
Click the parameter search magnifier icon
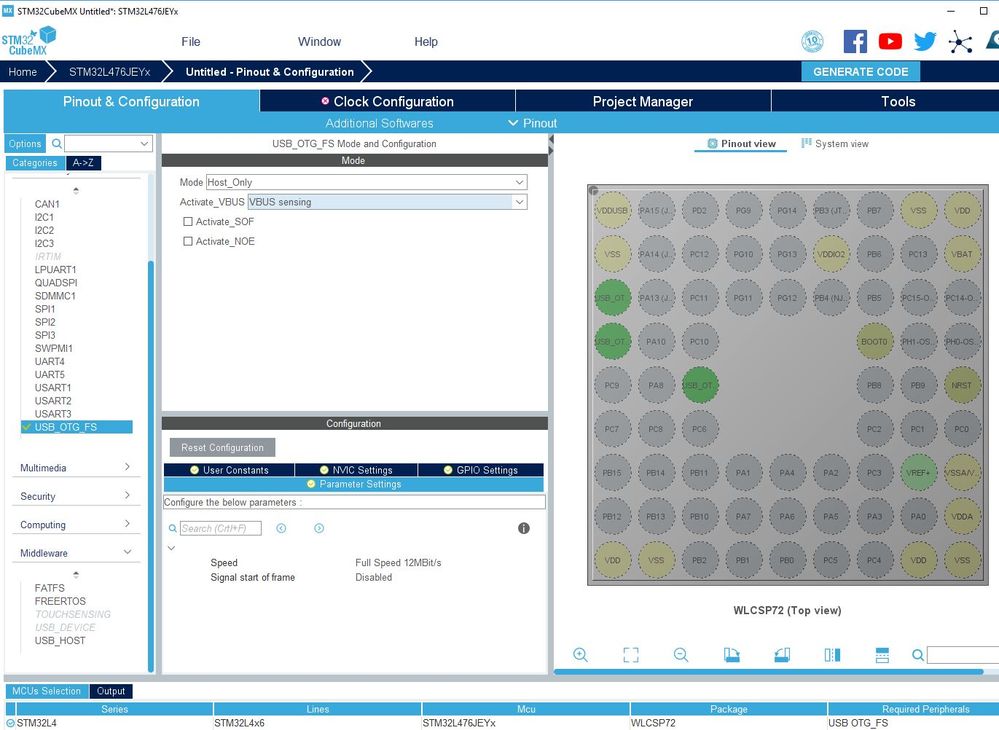point(173,528)
